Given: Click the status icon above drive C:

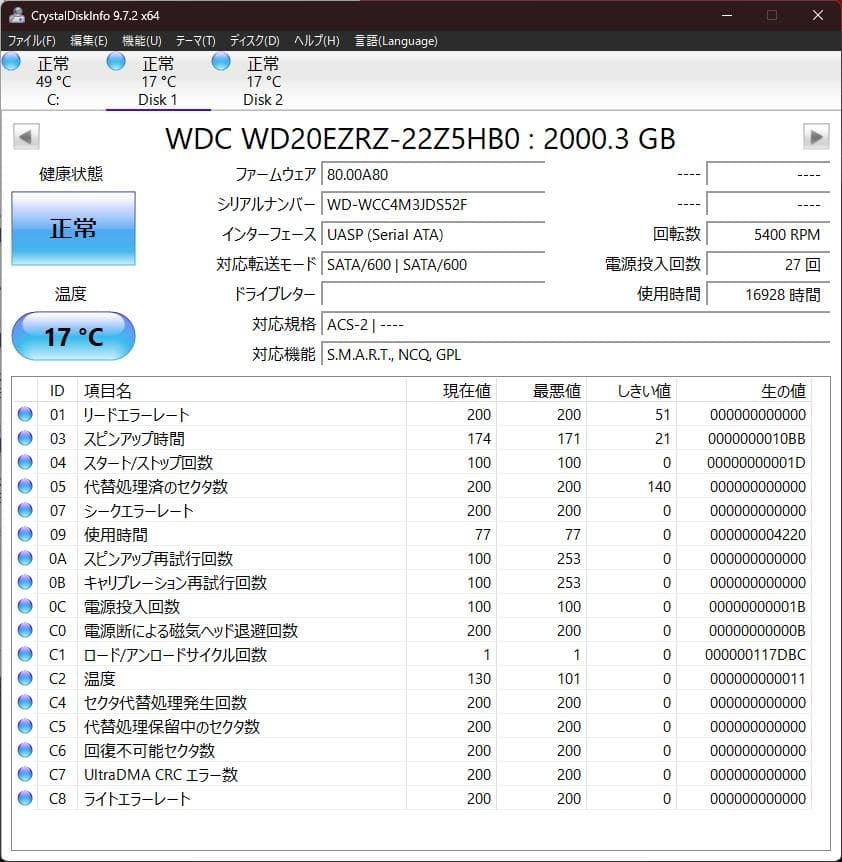Looking at the screenshot, I should pyautogui.click(x=11, y=61).
